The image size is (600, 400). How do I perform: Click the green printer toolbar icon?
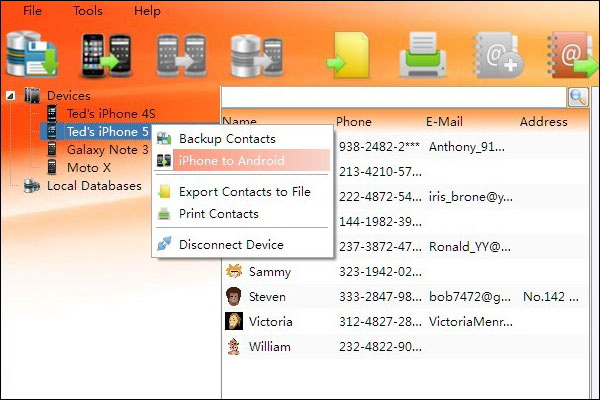pyautogui.click(x=423, y=55)
